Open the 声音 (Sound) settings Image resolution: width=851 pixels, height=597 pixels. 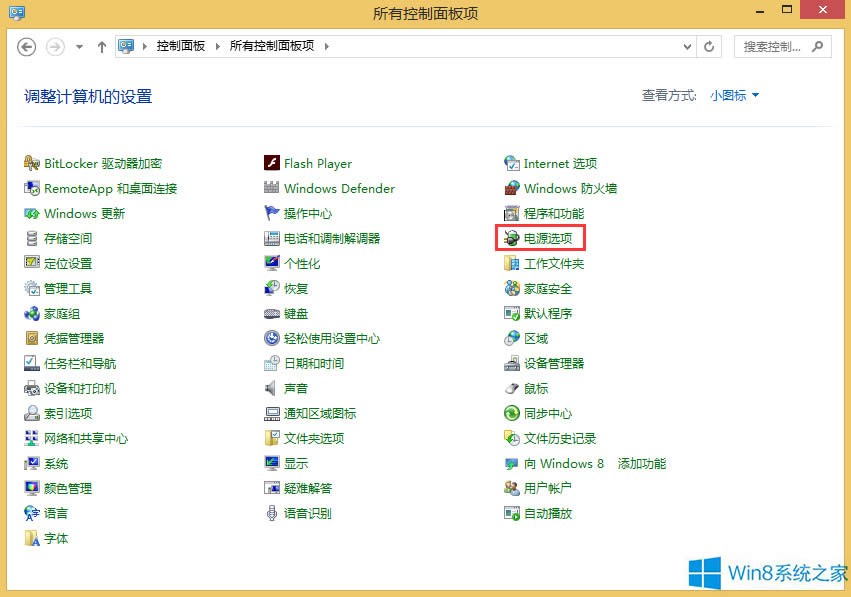[297, 388]
